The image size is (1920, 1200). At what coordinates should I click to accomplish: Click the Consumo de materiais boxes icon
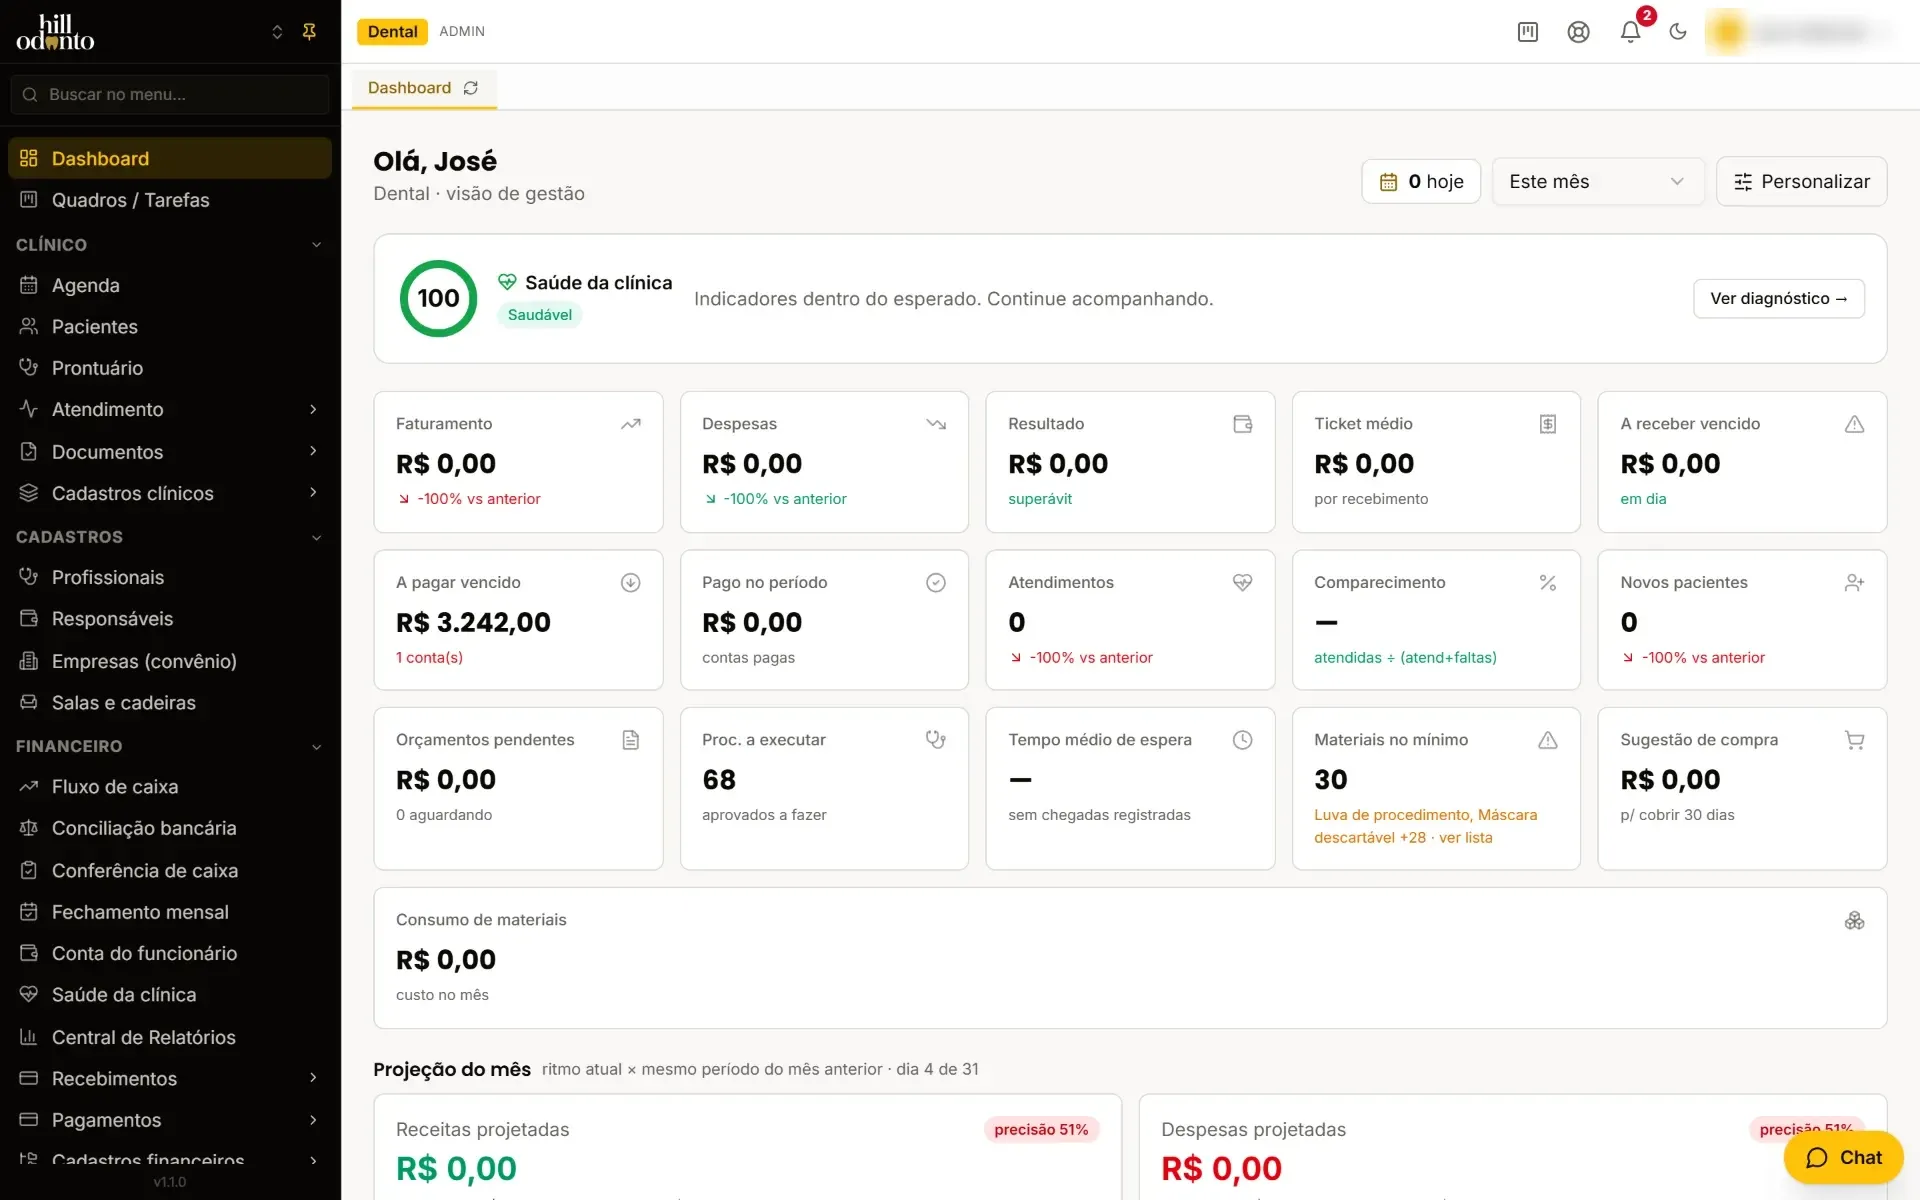point(1854,920)
